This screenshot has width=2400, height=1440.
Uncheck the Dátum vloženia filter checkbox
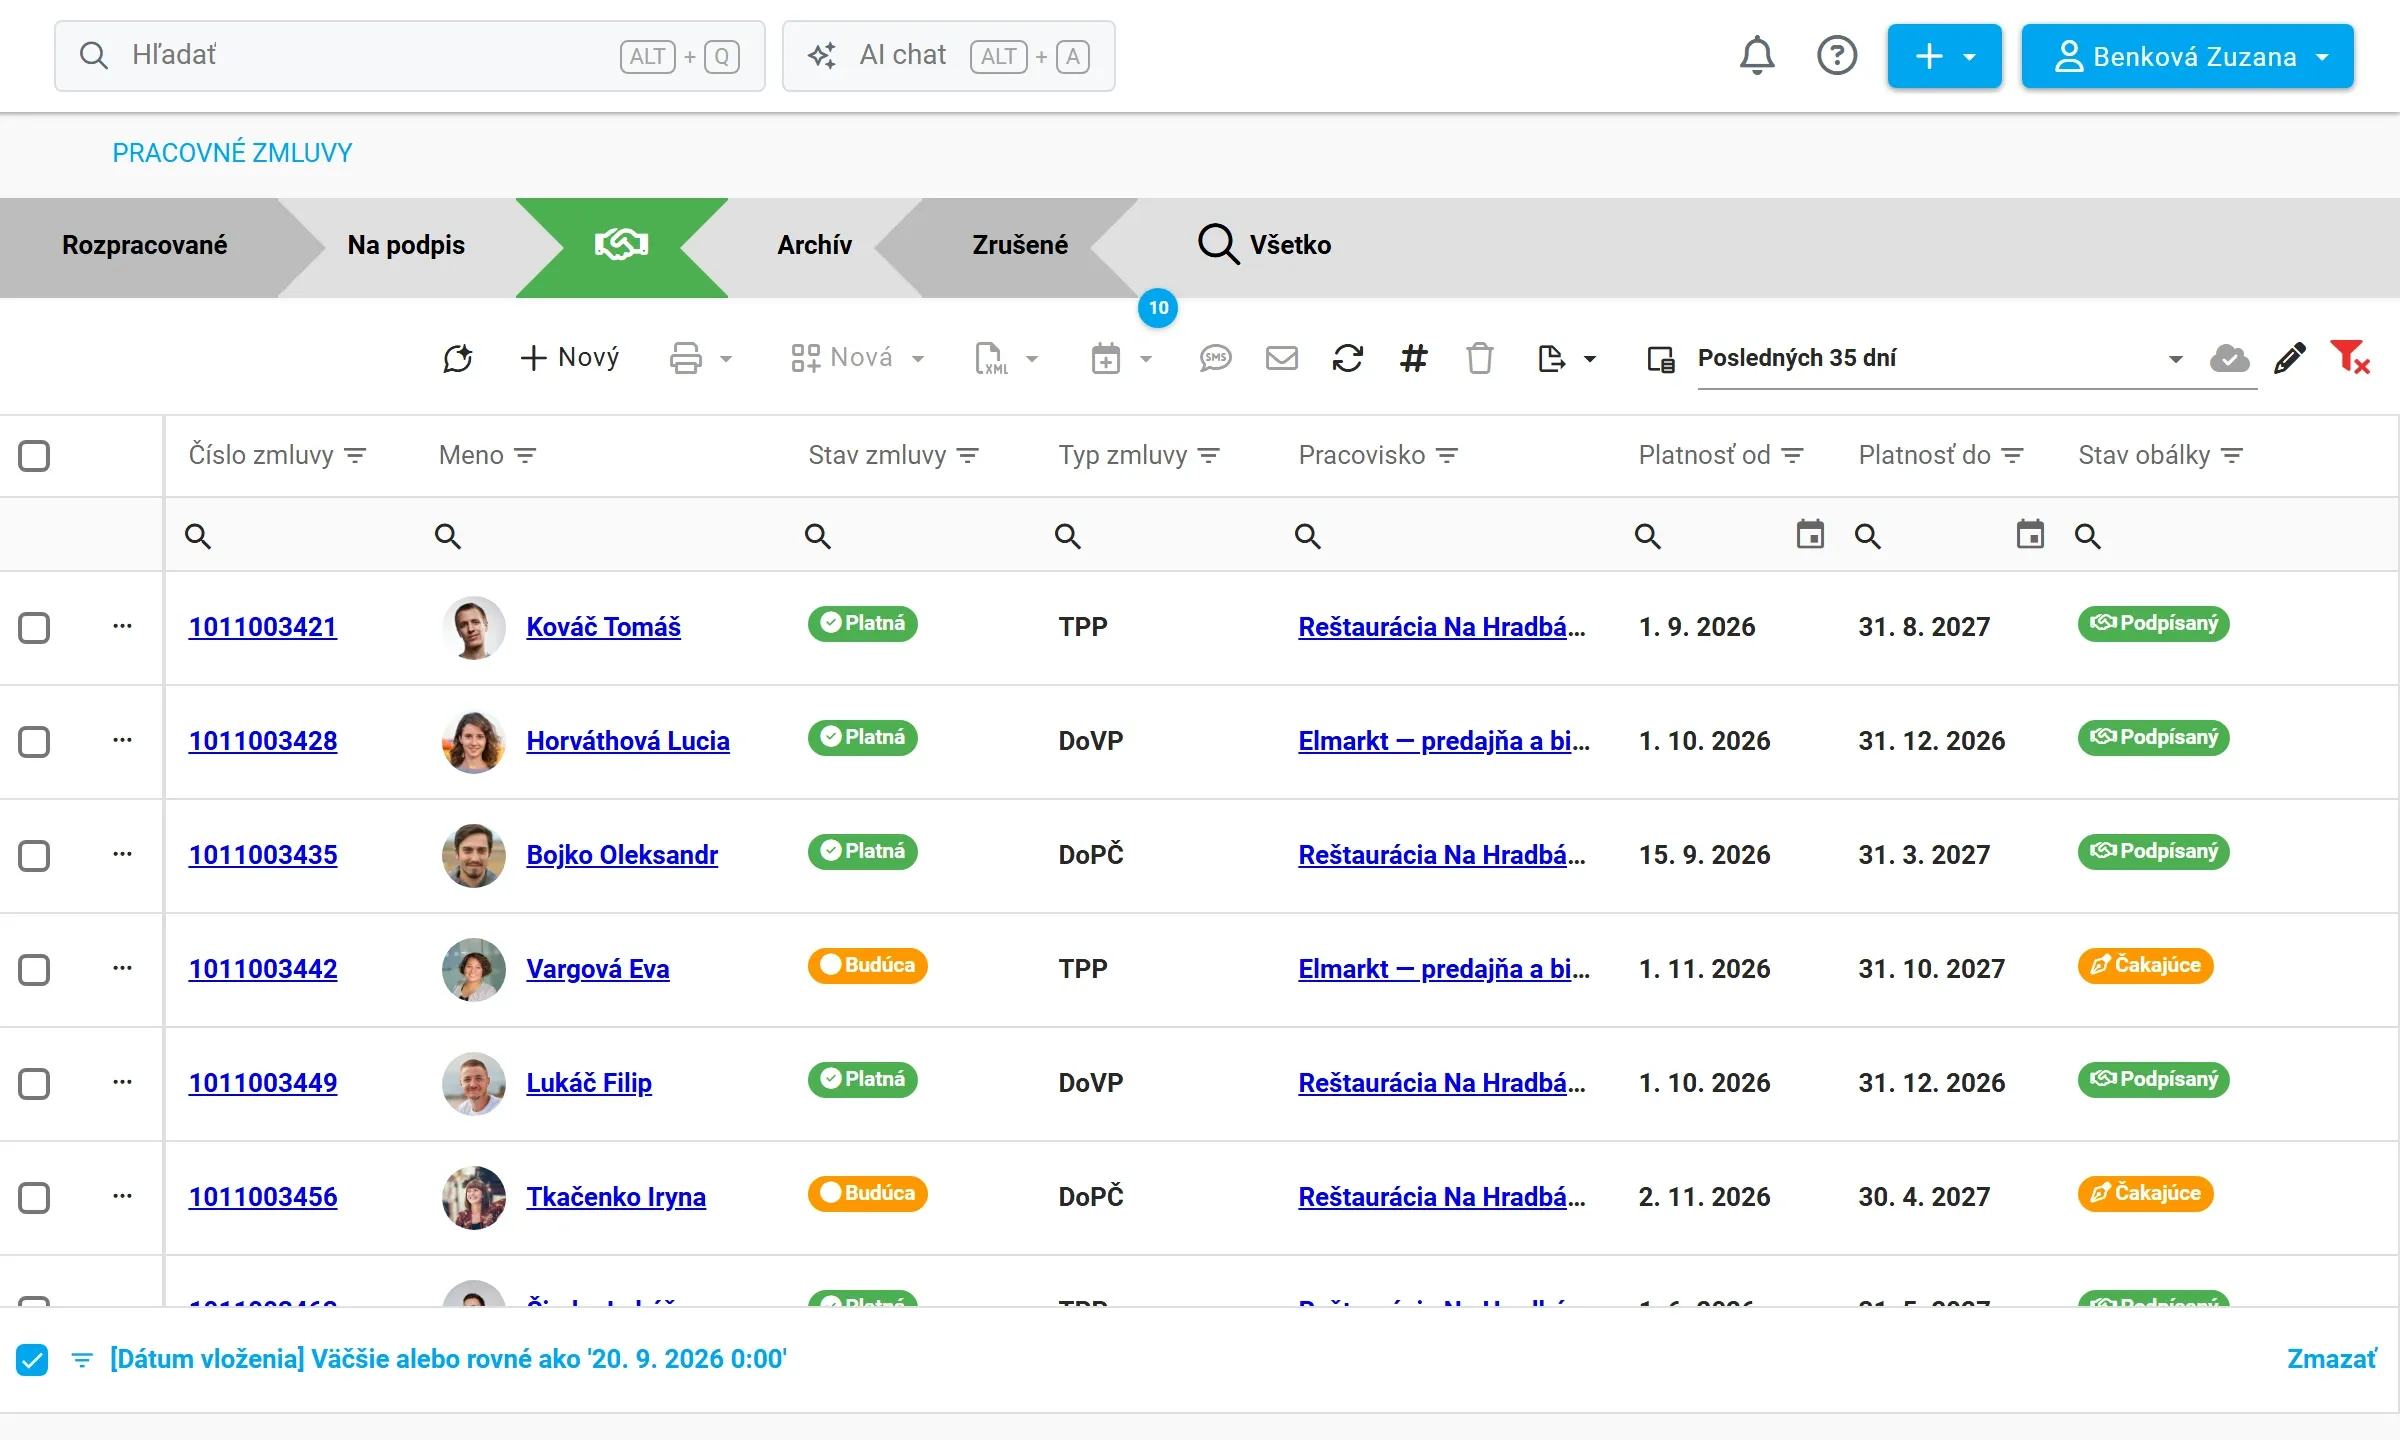click(x=32, y=1360)
